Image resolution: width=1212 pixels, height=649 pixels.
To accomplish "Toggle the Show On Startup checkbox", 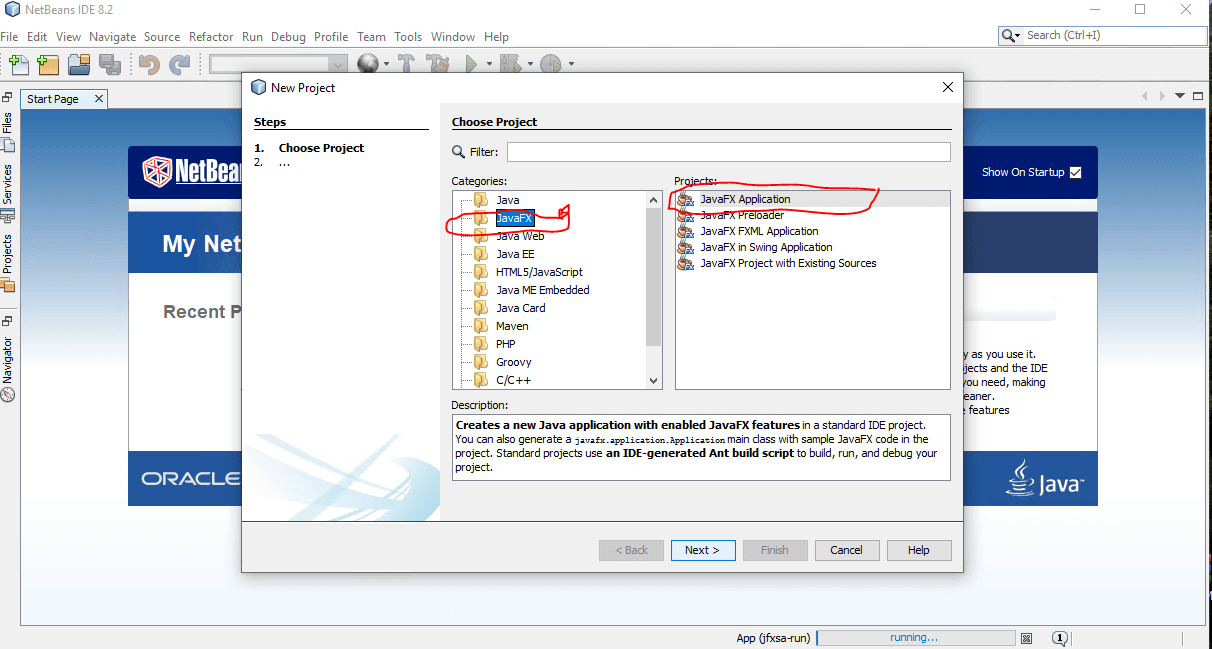I will [1075, 172].
